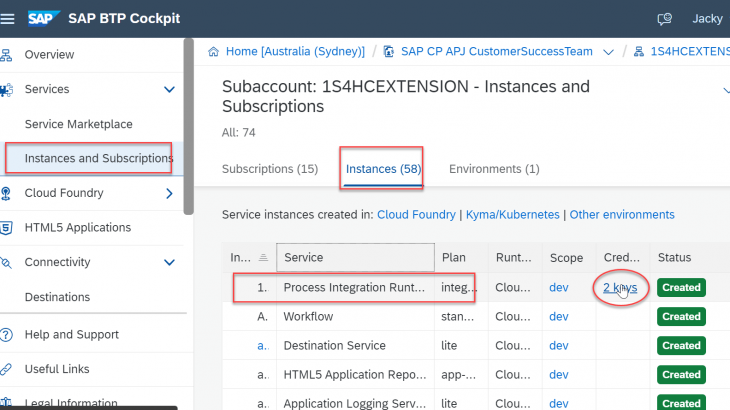Expand the Cloud Foundry section chevron

(169, 193)
